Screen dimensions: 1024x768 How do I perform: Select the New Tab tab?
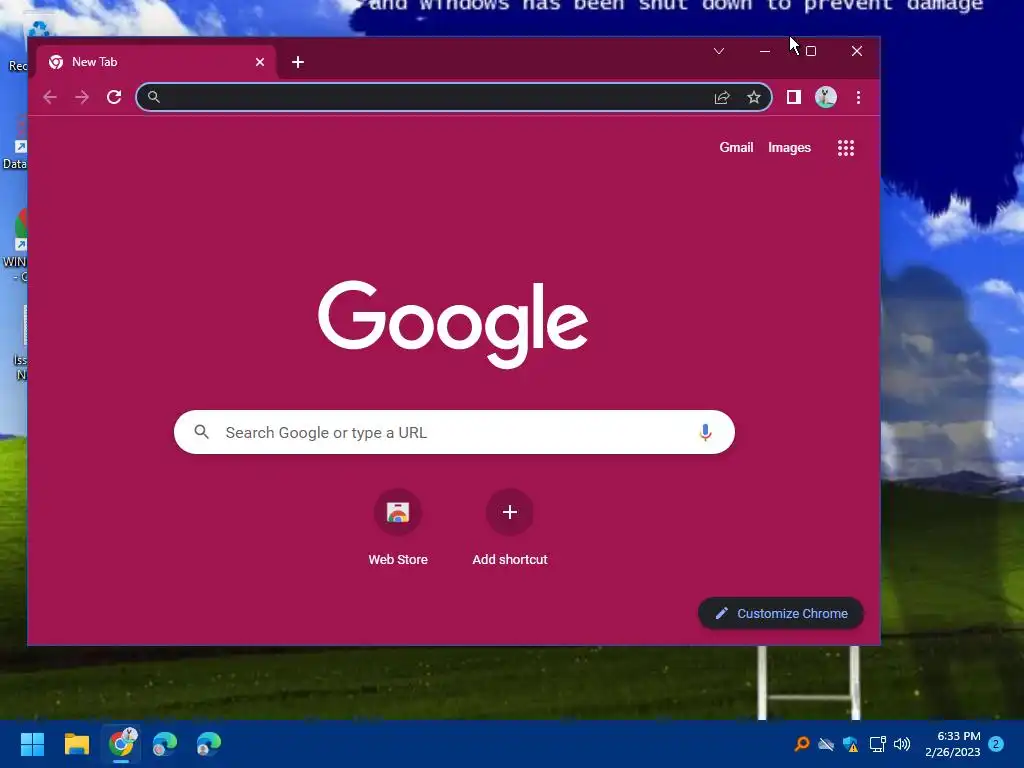click(x=157, y=62)
